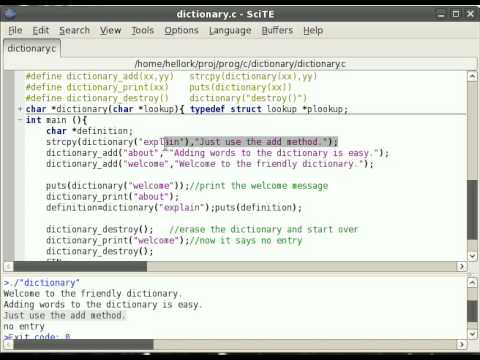Click output line 'Welcome to the friendly dictionary.'
The width and height of the screenshot is (480, 360).
coord(93,294)
